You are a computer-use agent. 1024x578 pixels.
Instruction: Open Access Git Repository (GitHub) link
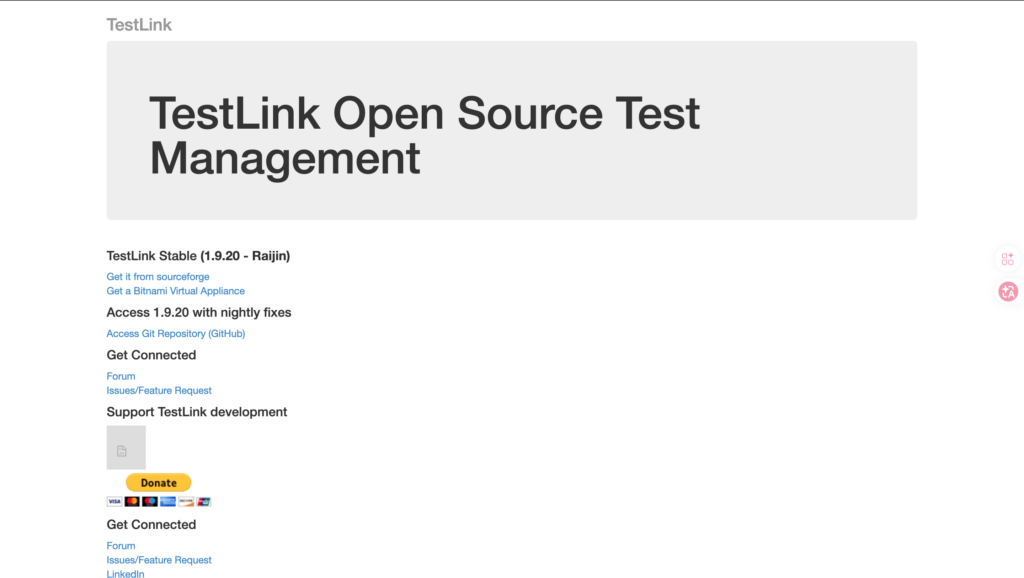pyautogui.click(x=175, y=334)
